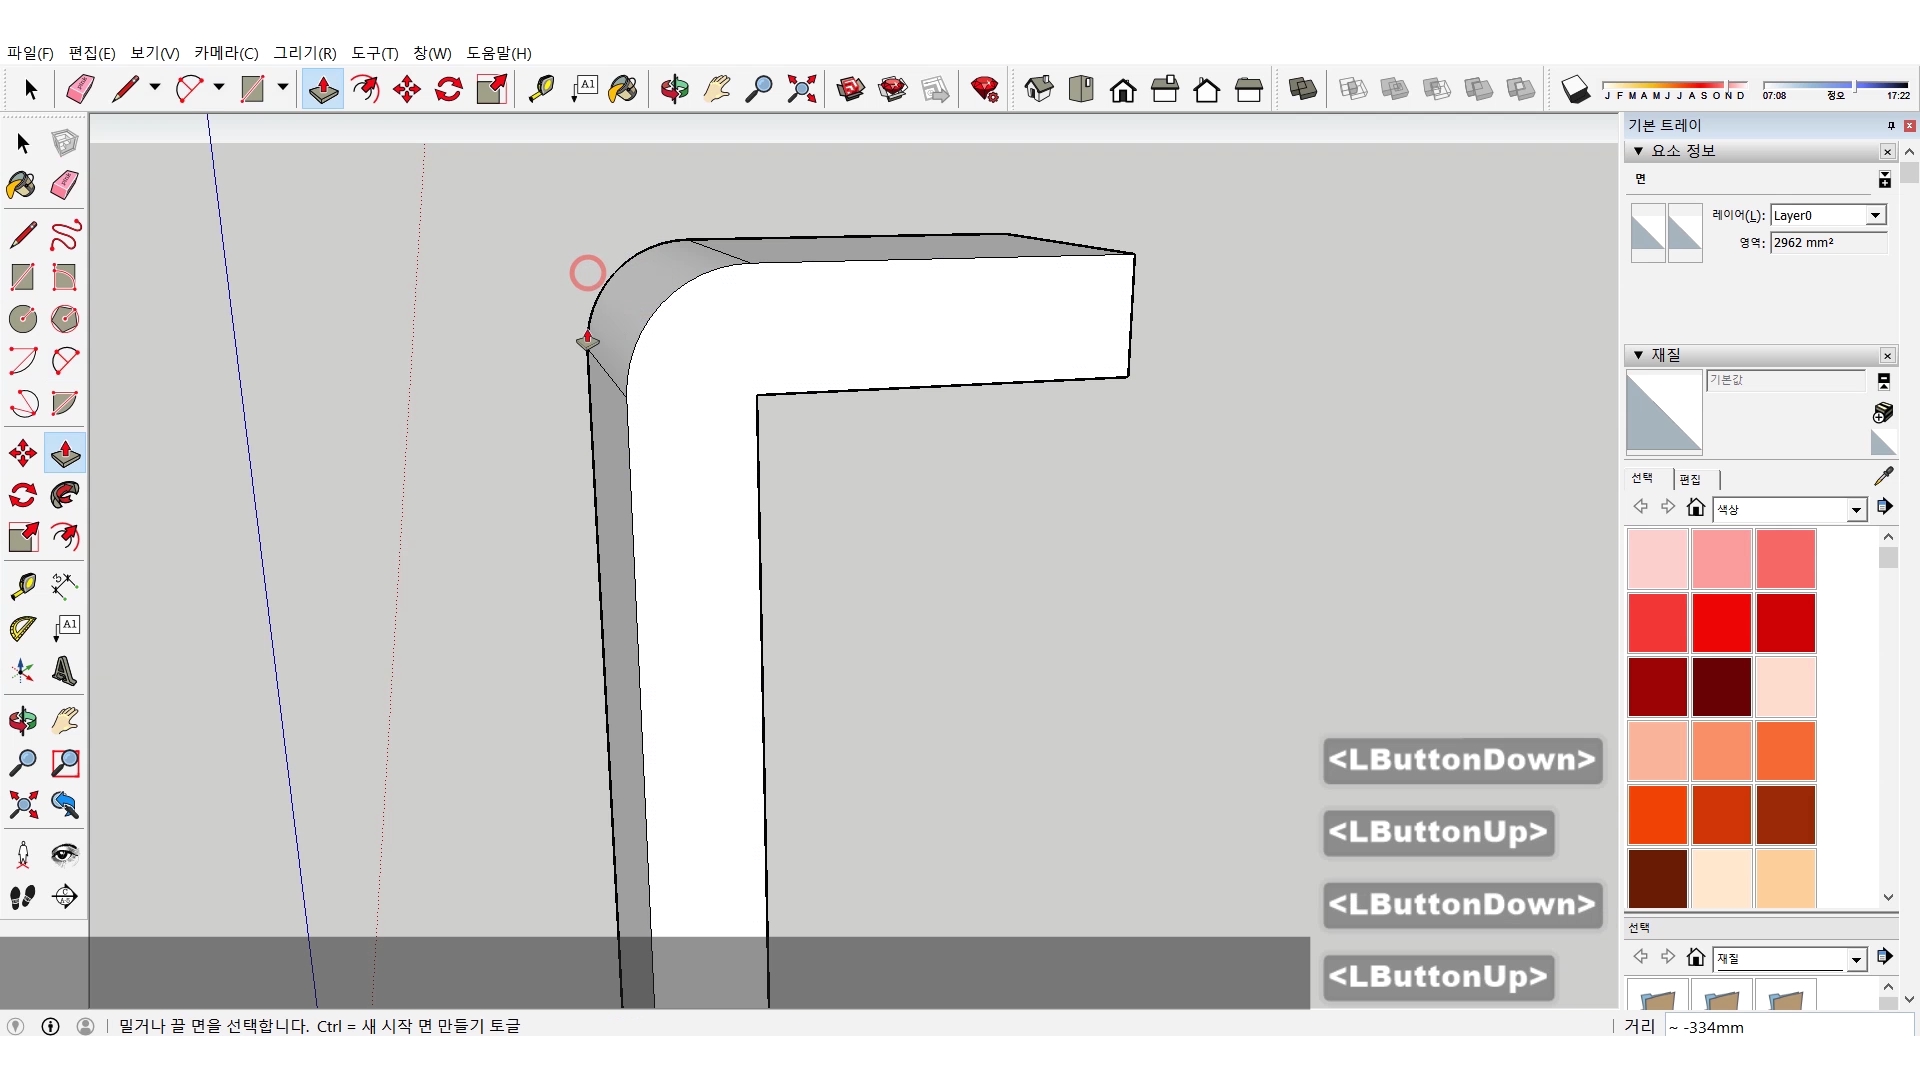Activate the Move tool in left toolbar
Image resolution: width=1920 pixels, height=1080 pixels.
point(22,454)
